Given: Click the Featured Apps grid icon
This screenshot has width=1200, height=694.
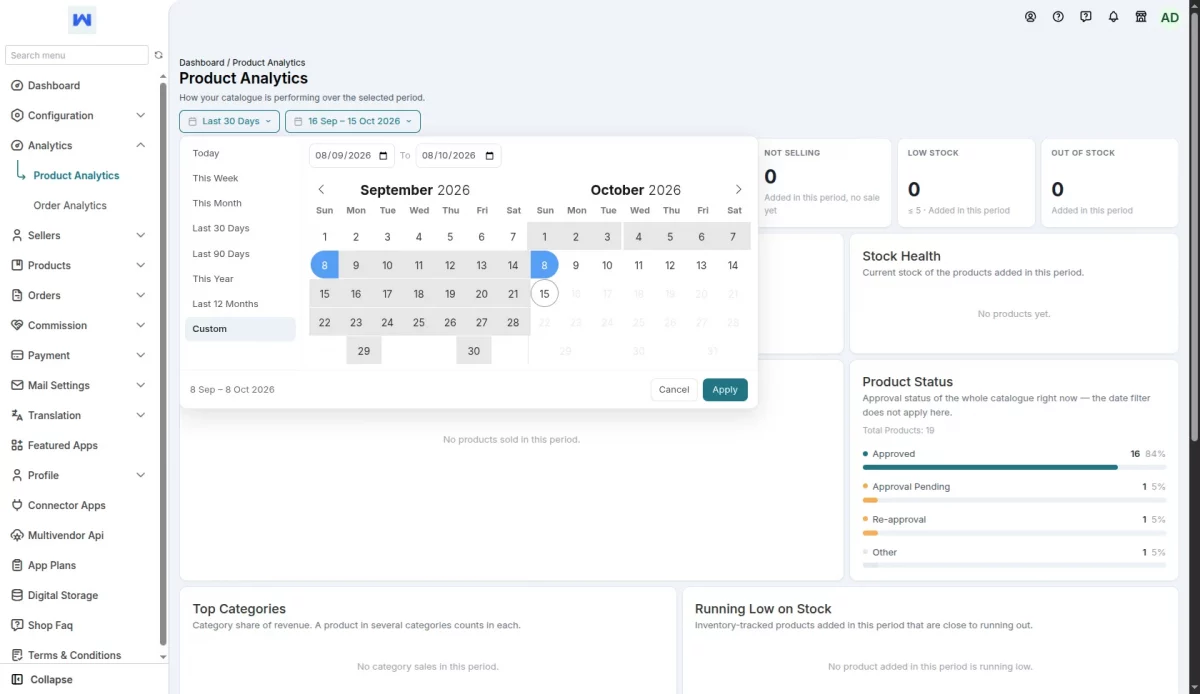Looking at the screenshot, I should pyautogui.click(x=17, y=446).
